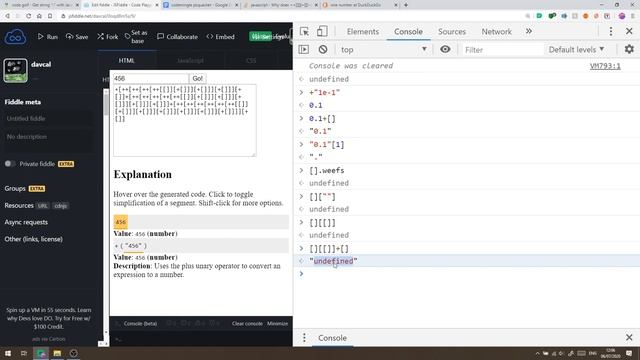
Task: Select the JavaScript panel tab
Action: [x=190, y=60]
